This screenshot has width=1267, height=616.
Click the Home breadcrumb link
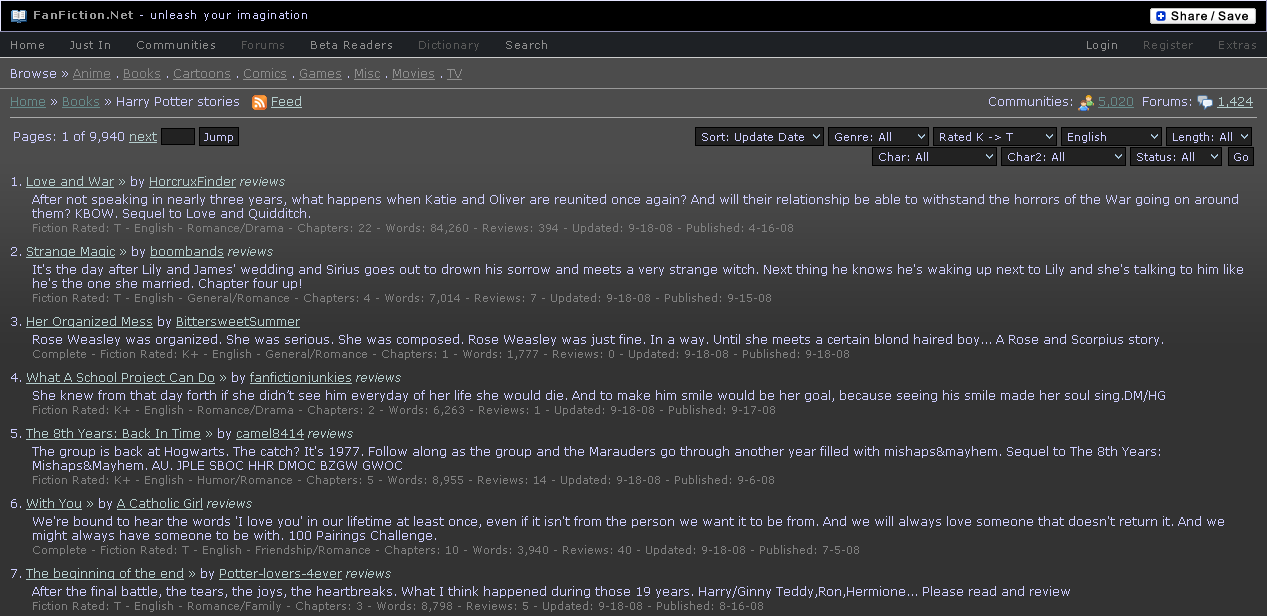pos(28,102)
